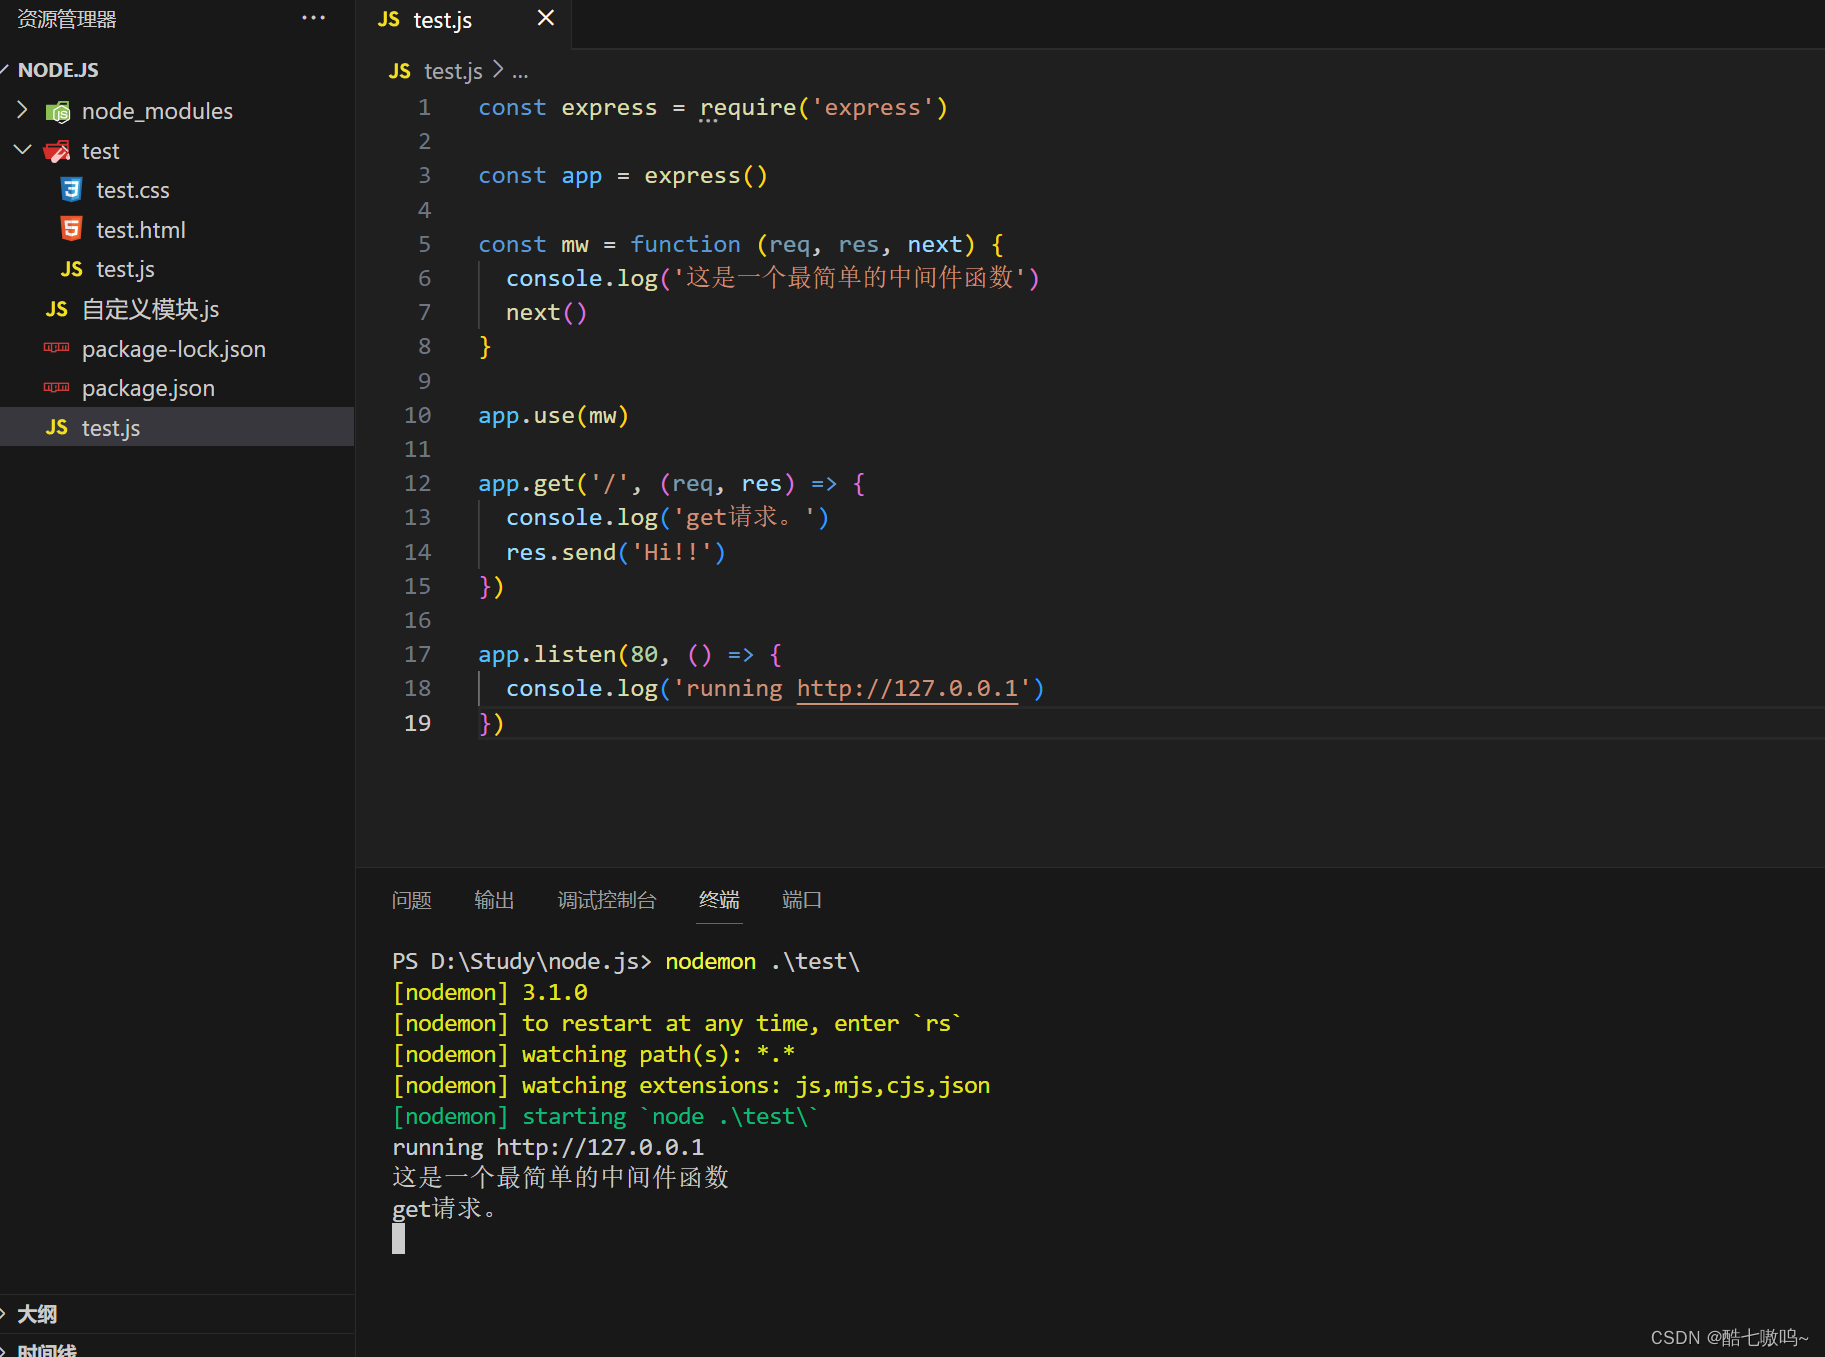Switch to the 调试控制台 panel tab

coord(607,900)
